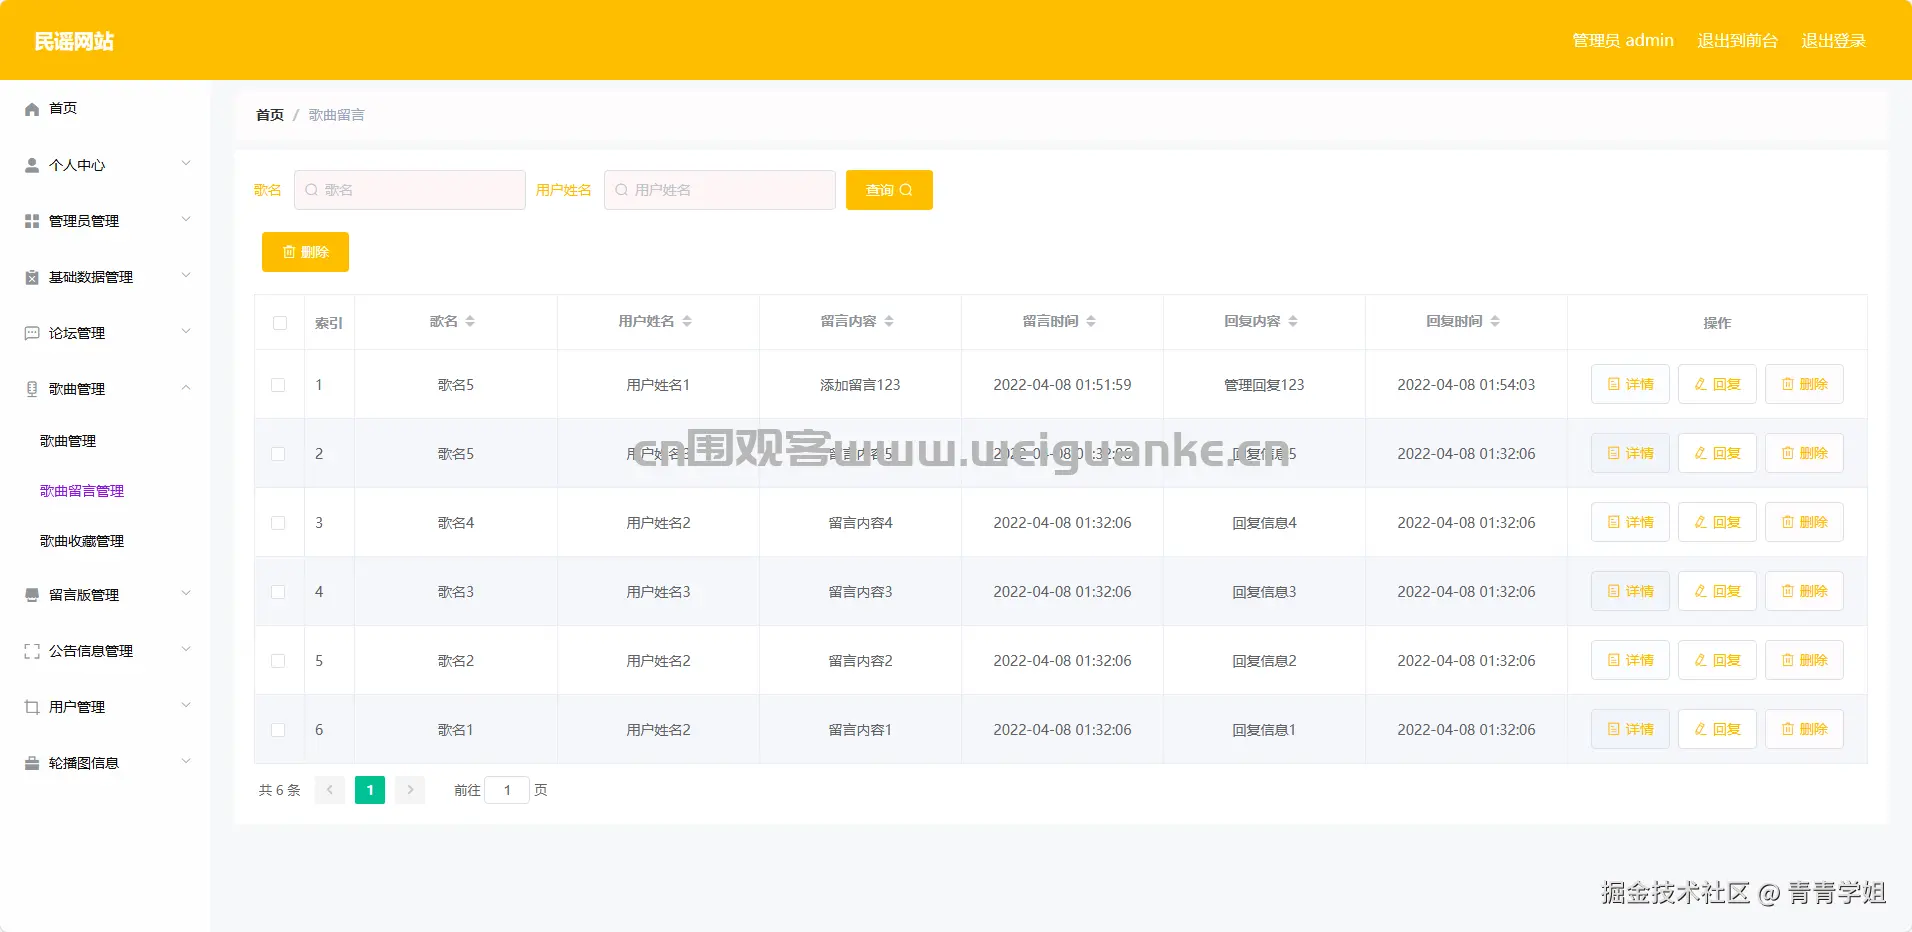Sort the table by 用户姓名 column
1912x932 pixels.
[x=687, y=321]
